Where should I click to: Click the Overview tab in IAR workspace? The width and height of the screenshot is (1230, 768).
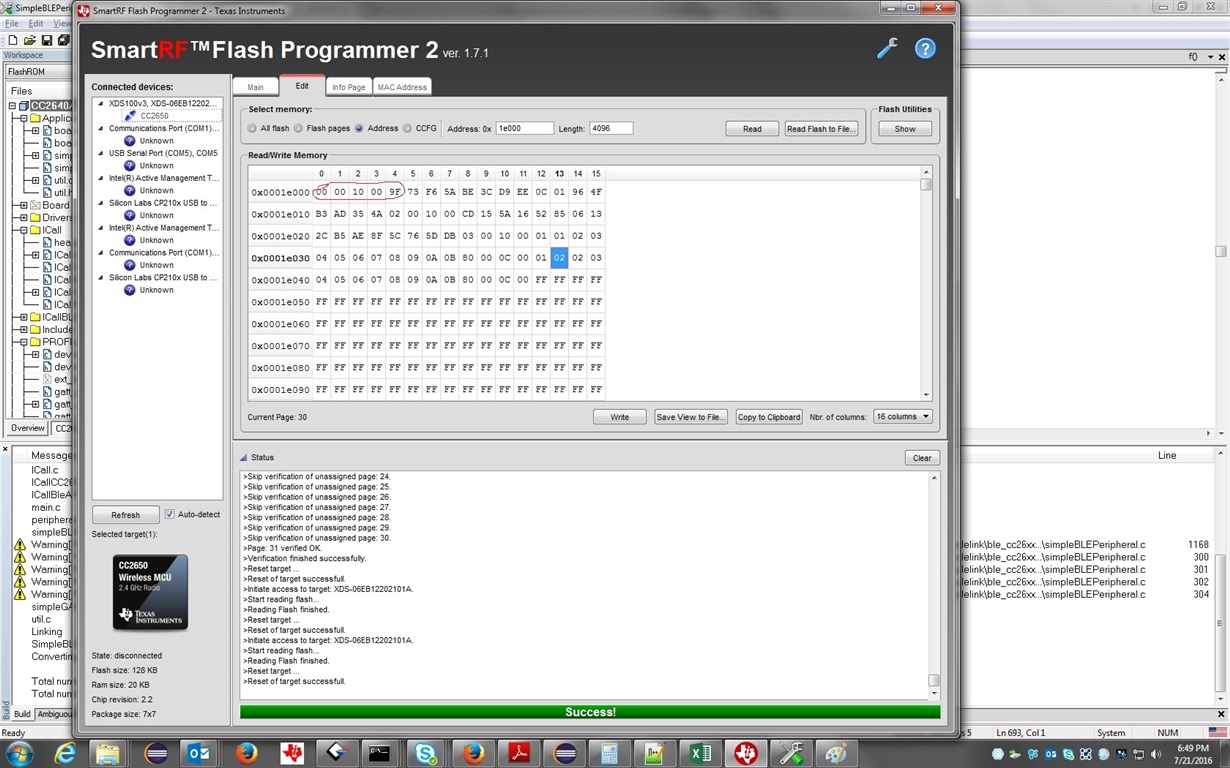[27, 428]
